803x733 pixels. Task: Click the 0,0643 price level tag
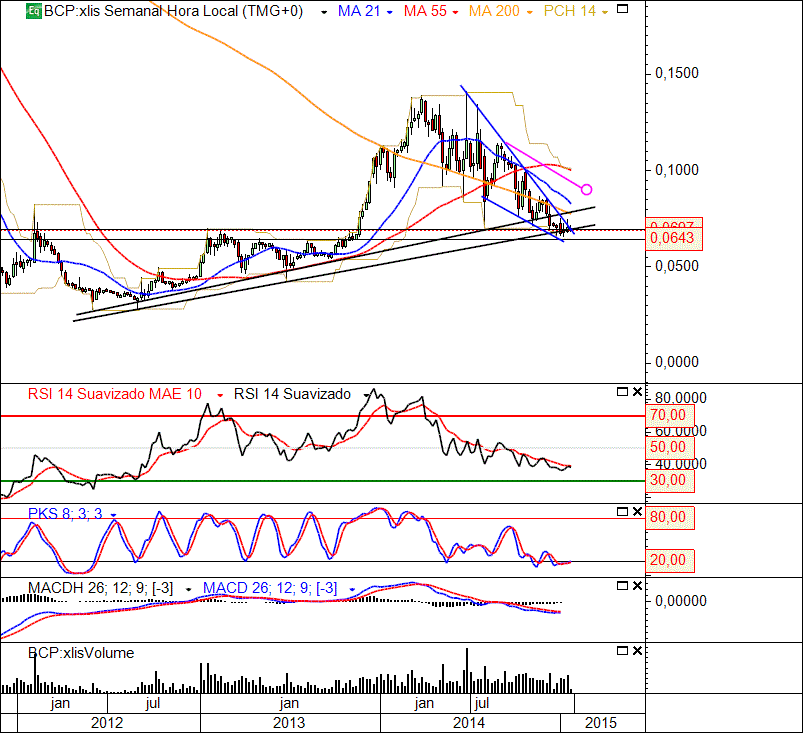tap(673, 238)
